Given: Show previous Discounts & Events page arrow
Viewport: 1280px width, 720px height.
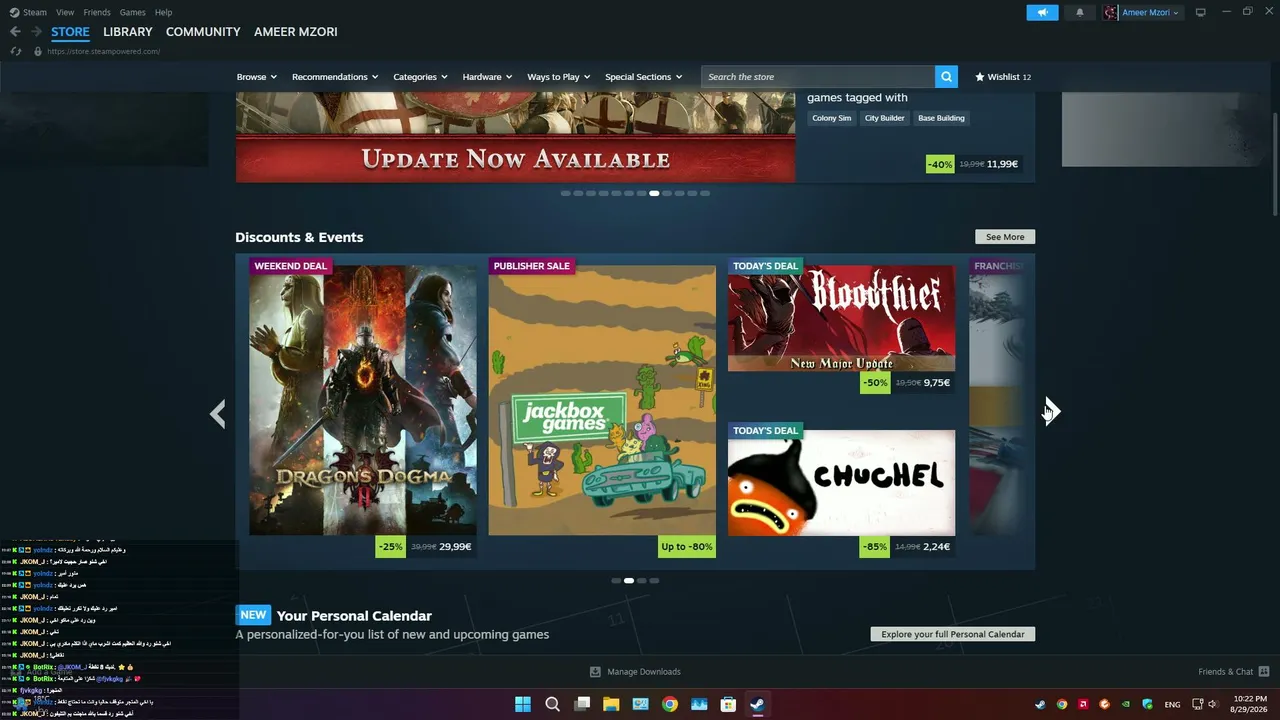Looking at the screenshot, I should (218, 413).
